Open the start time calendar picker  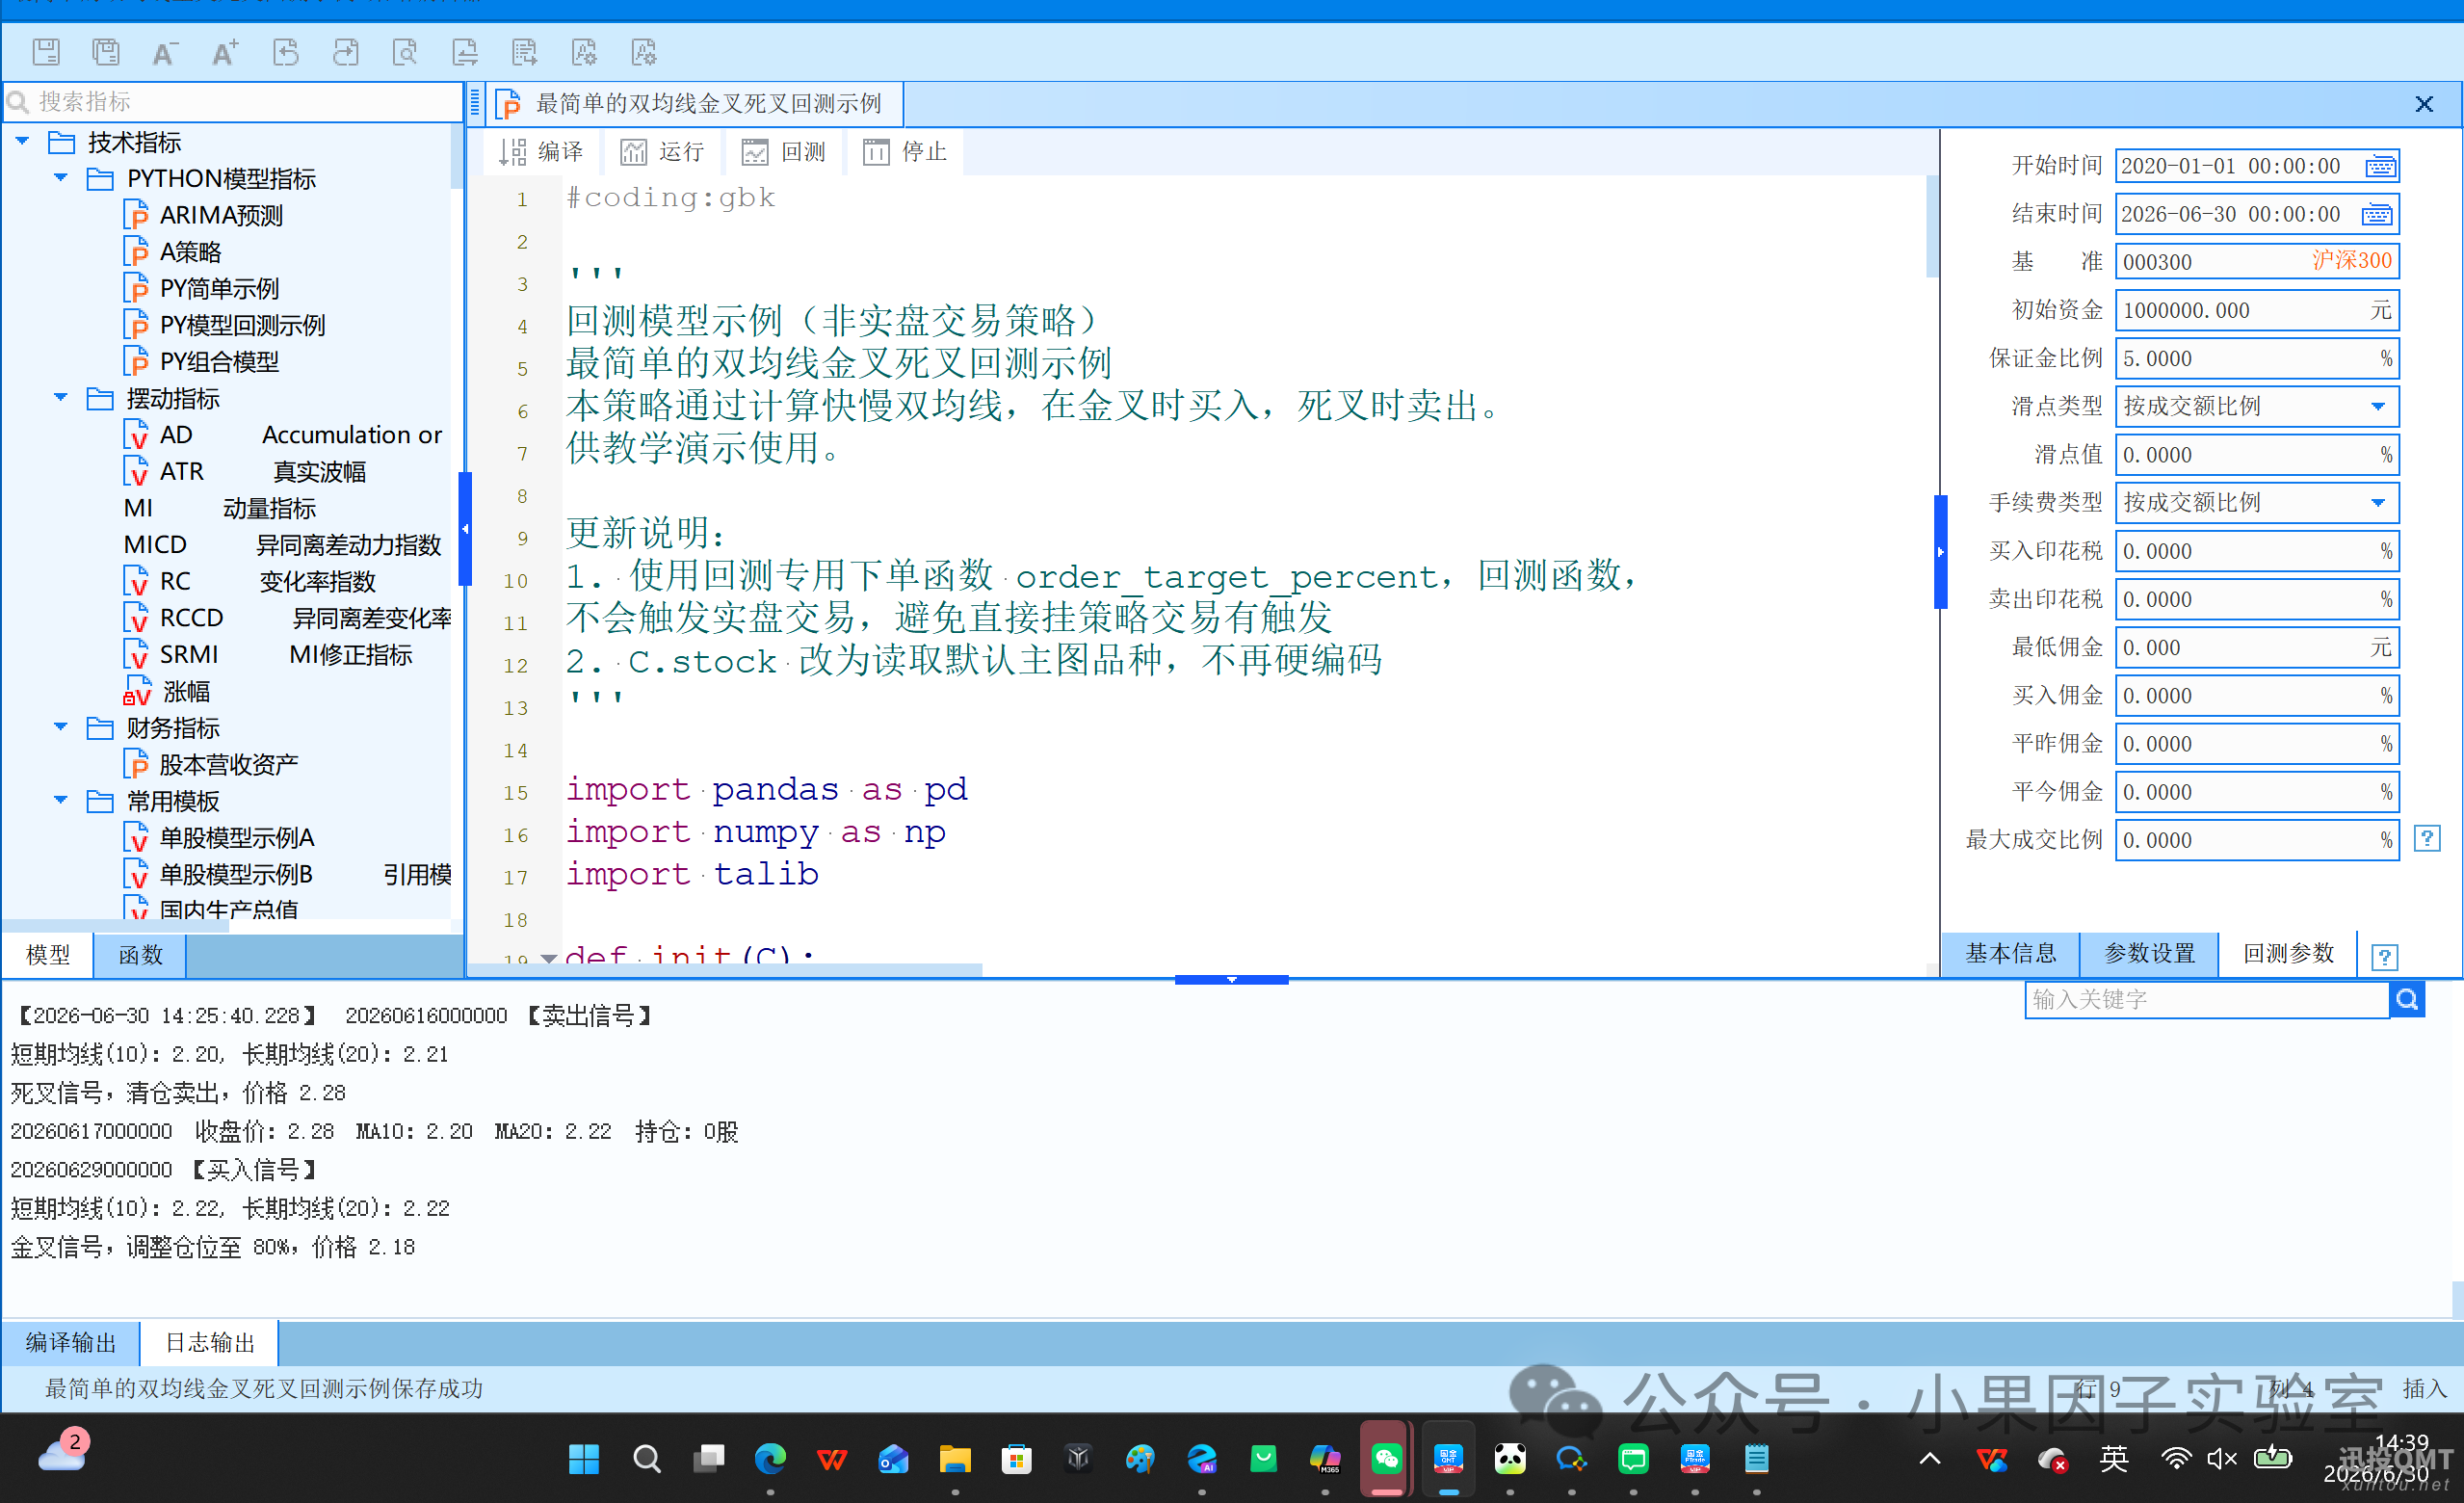pyautogui.click(x=2381, y=166)
